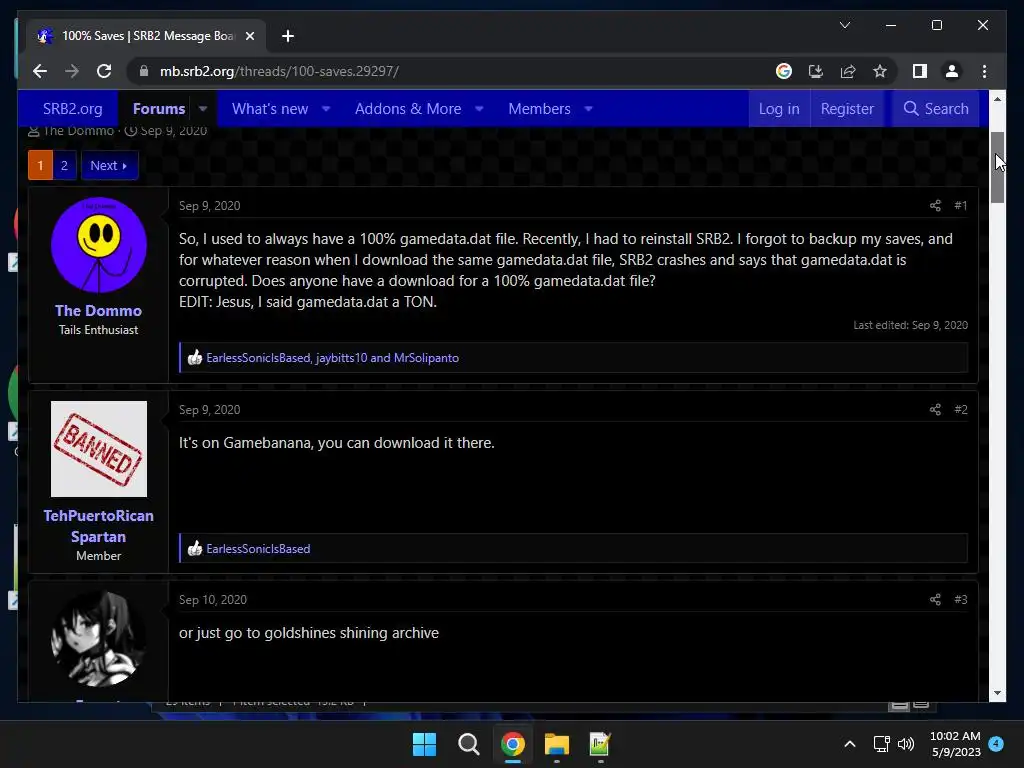Click the BANNED stamp avatar

pyautogui.click(x=99, y=449)
